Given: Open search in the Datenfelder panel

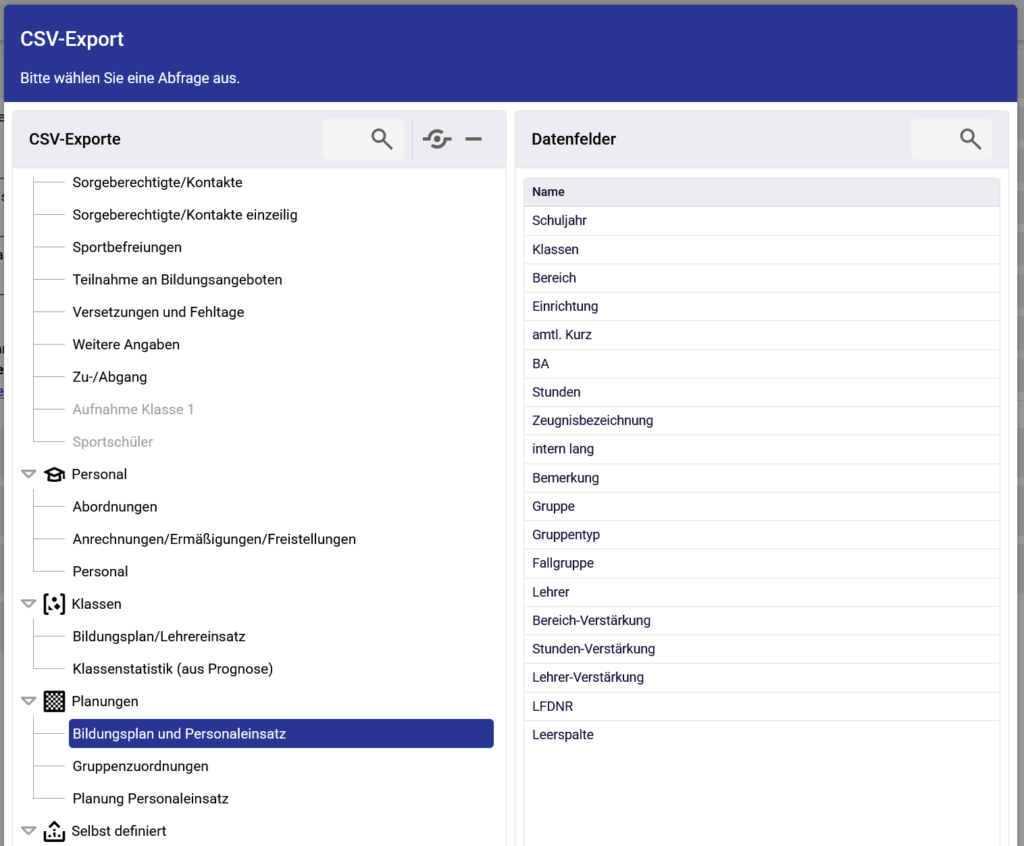Looking at the screenshot, I should (x=970, y=139).
